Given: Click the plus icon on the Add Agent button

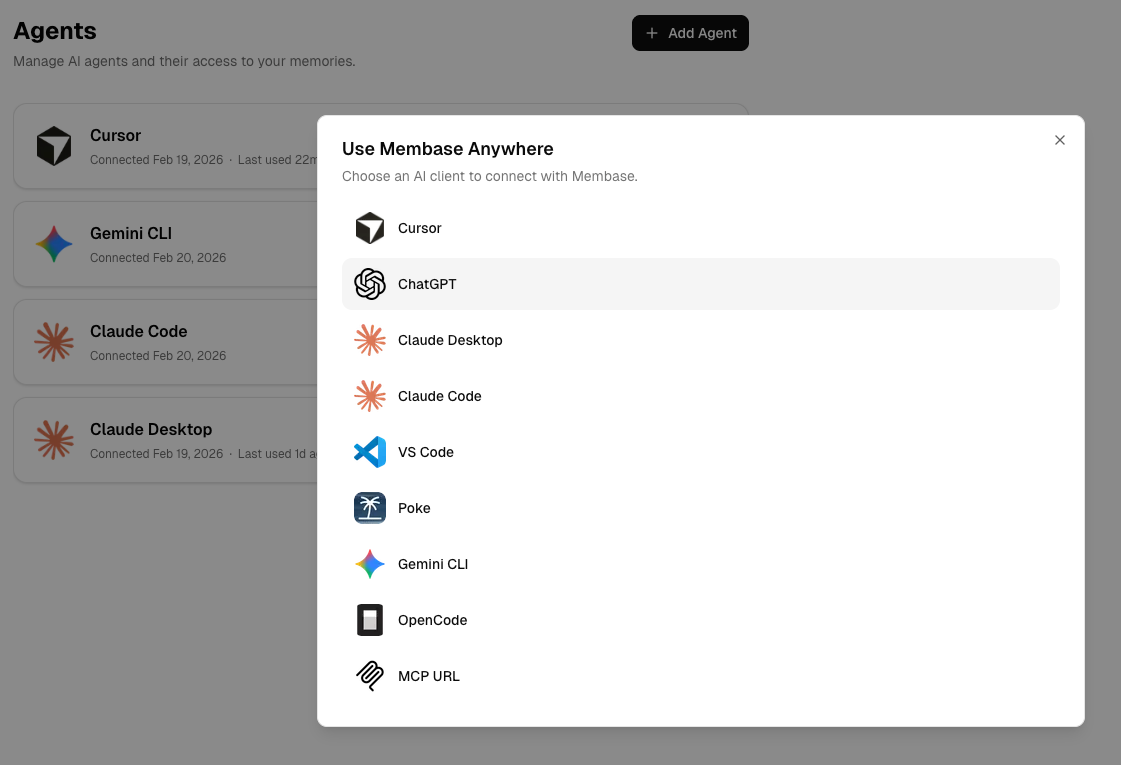Looking at the screenshot, I should tap(651, 33).
